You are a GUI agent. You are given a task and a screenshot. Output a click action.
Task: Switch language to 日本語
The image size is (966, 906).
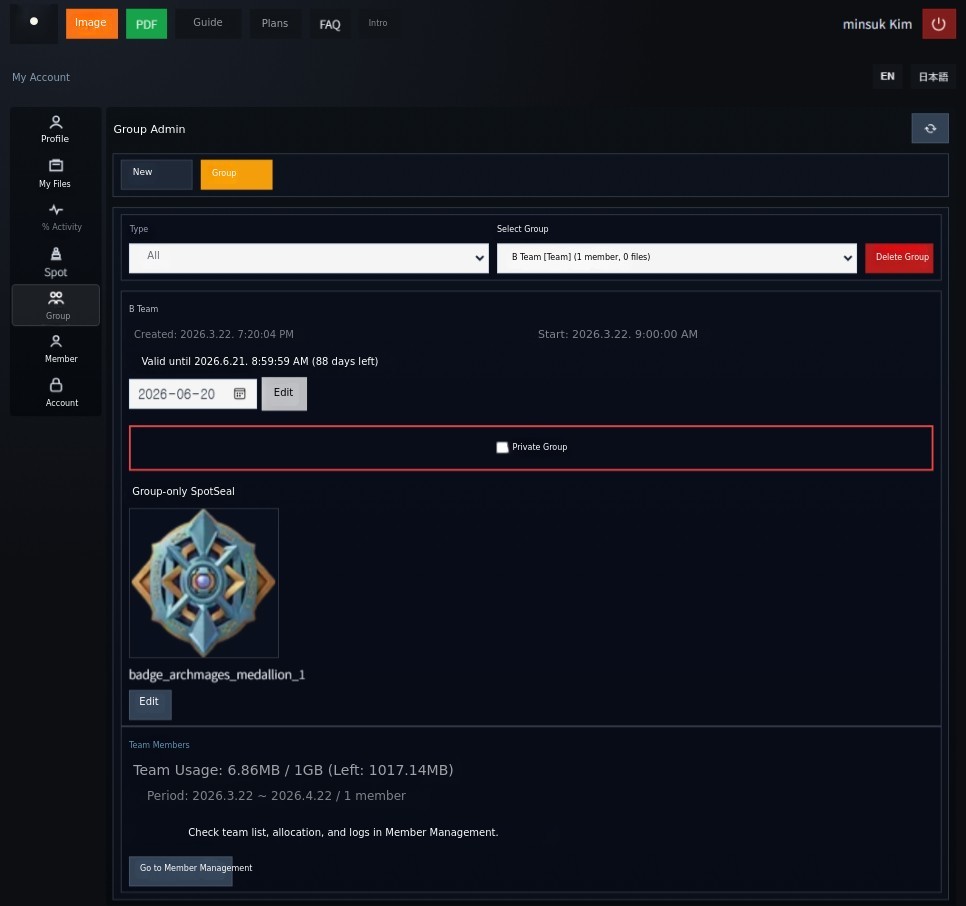pyautogui.click(x=932, y=77)
